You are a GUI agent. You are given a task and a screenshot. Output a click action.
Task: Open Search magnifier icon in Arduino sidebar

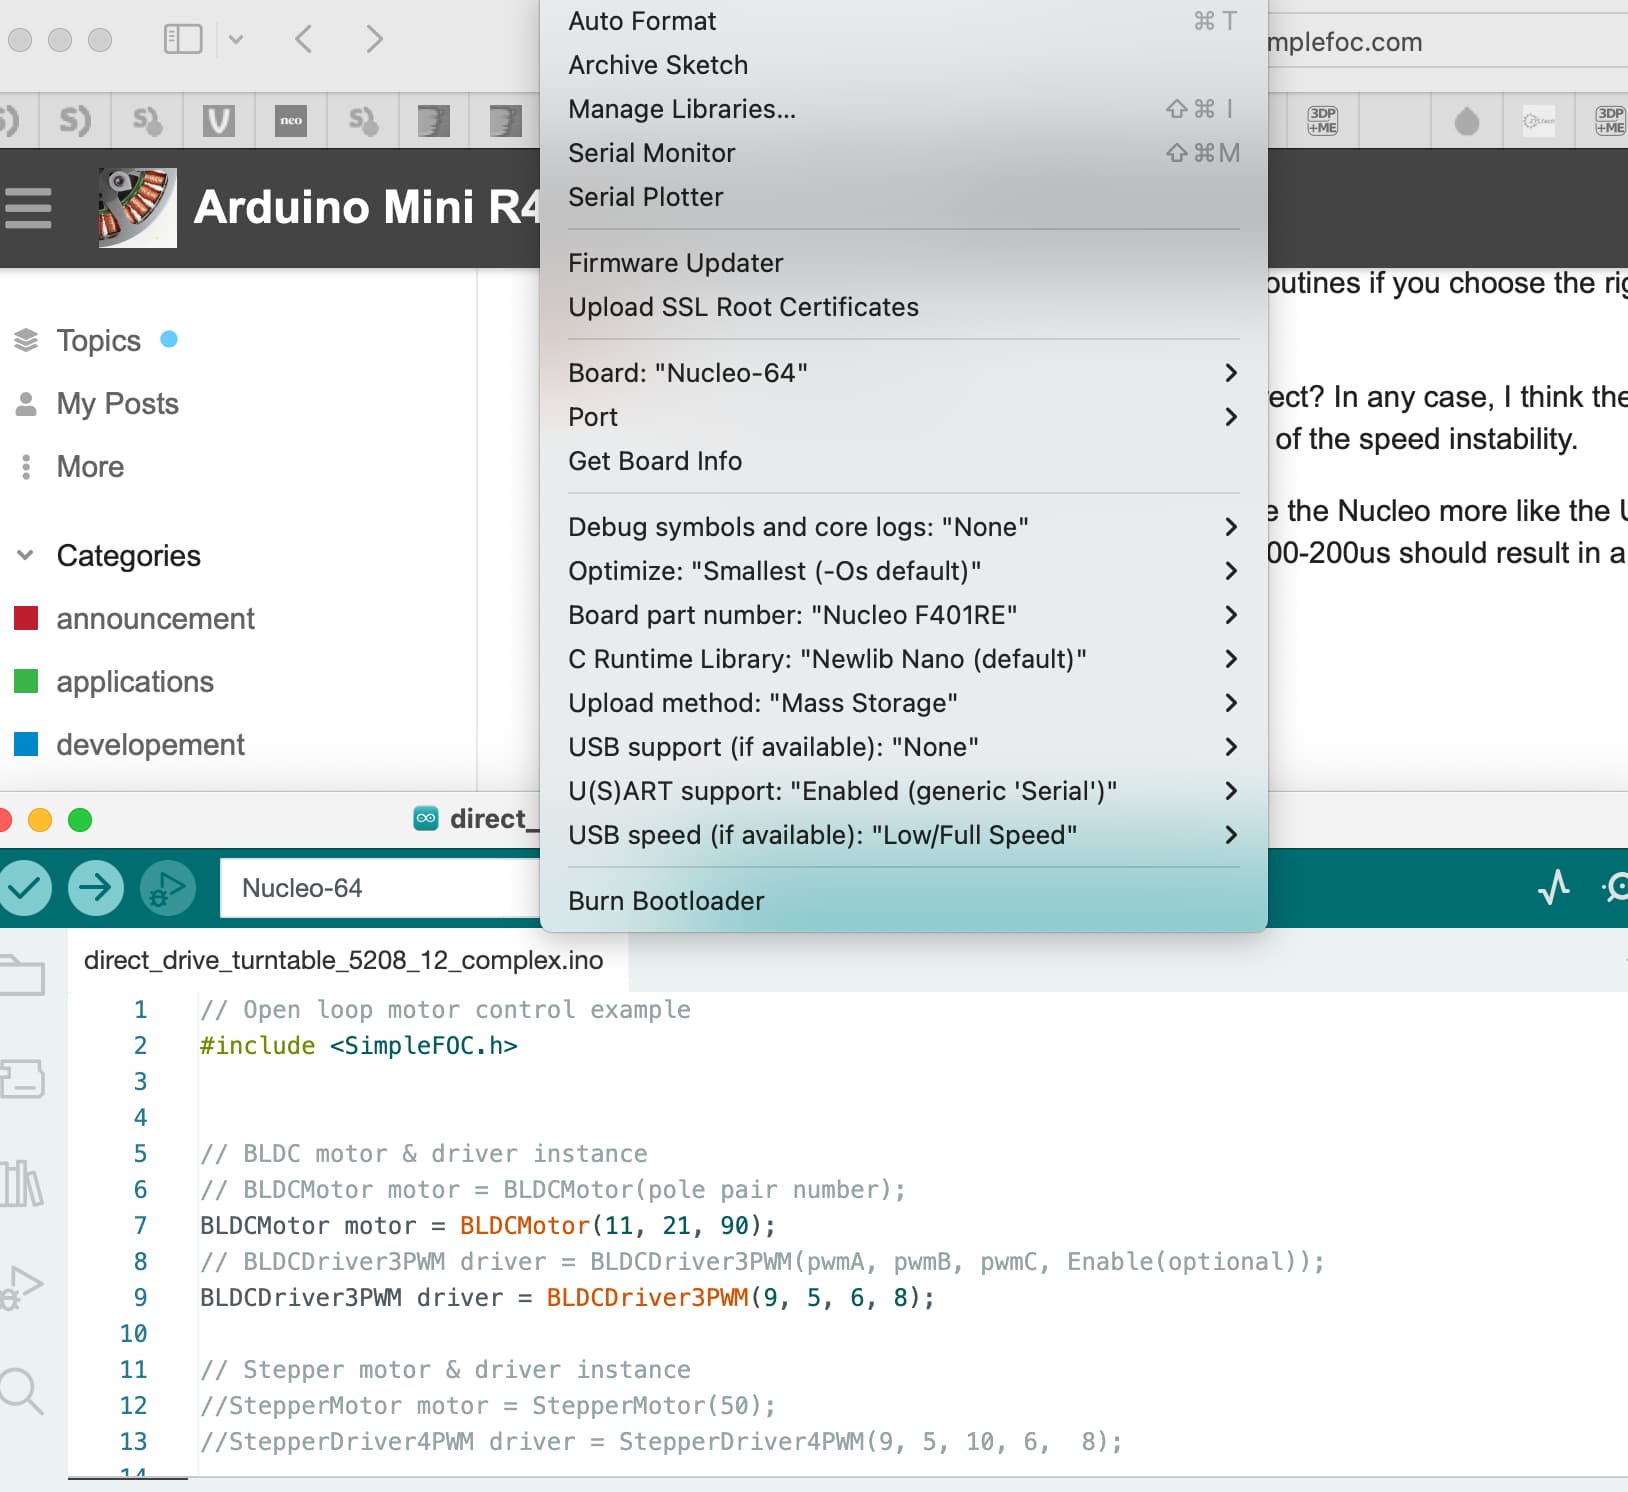[x=20, y=1391]
